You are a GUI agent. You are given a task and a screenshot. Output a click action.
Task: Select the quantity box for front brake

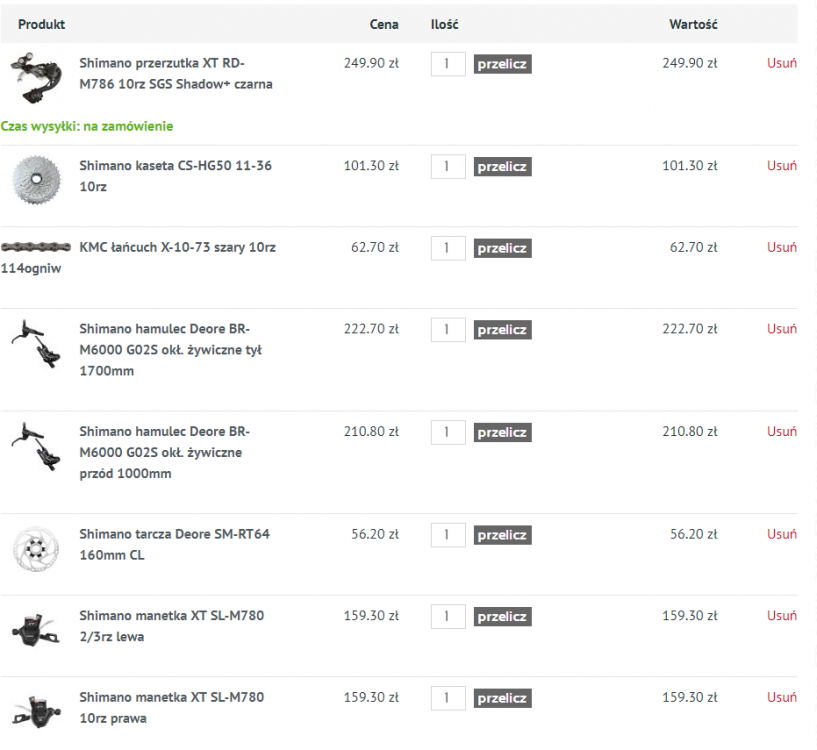[x=448, y=433]
